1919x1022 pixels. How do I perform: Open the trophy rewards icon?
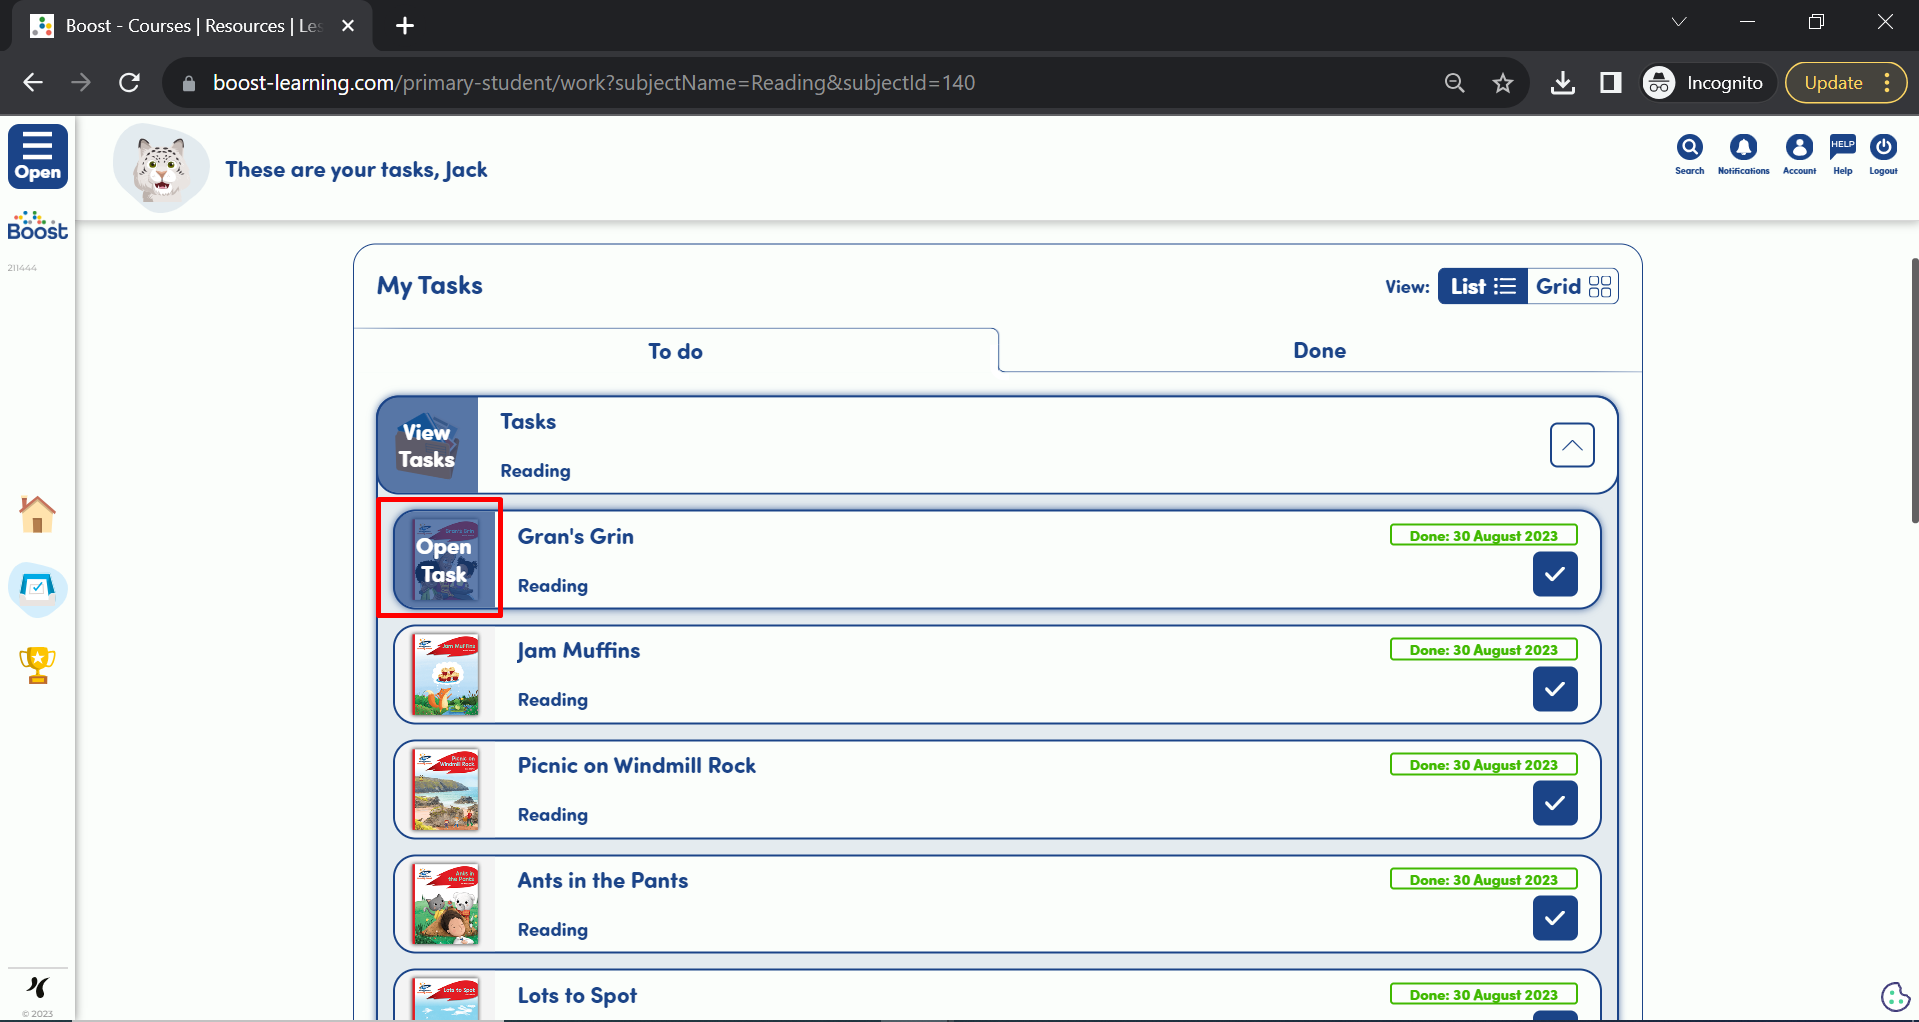pyautogui.click(x=38, y=665)
